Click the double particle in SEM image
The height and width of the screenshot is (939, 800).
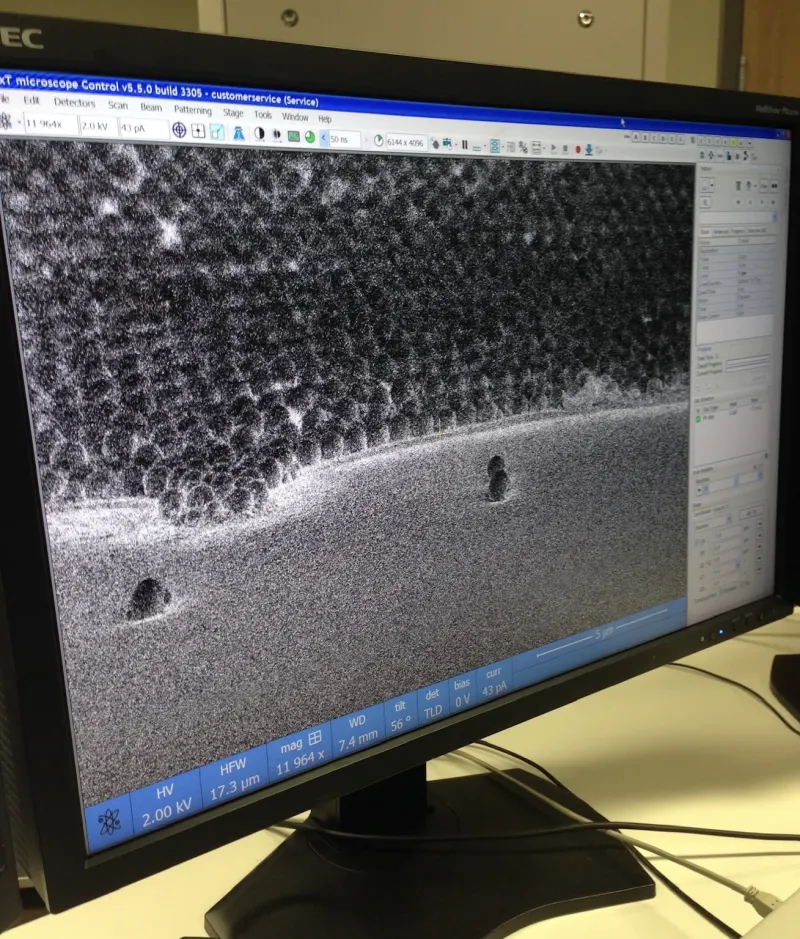click(x=497, y=478)
